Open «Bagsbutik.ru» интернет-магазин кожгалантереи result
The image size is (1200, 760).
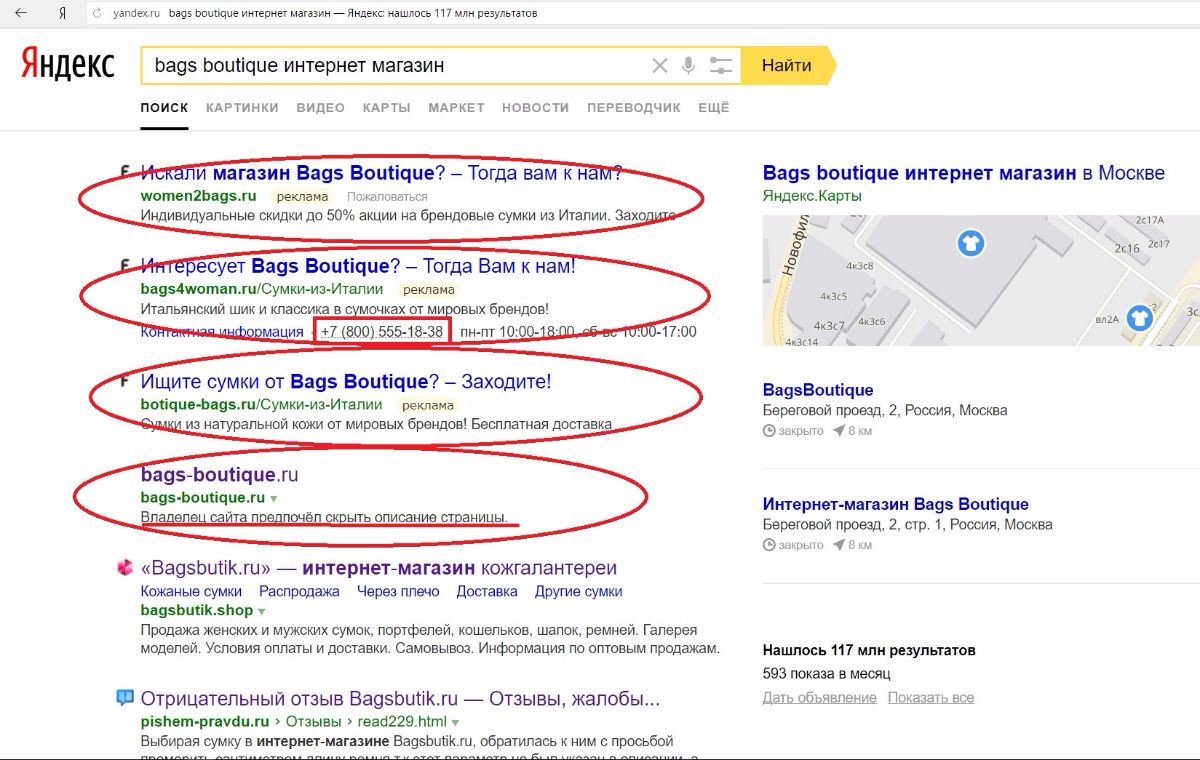pyautogui.click(x=379, y=568)
